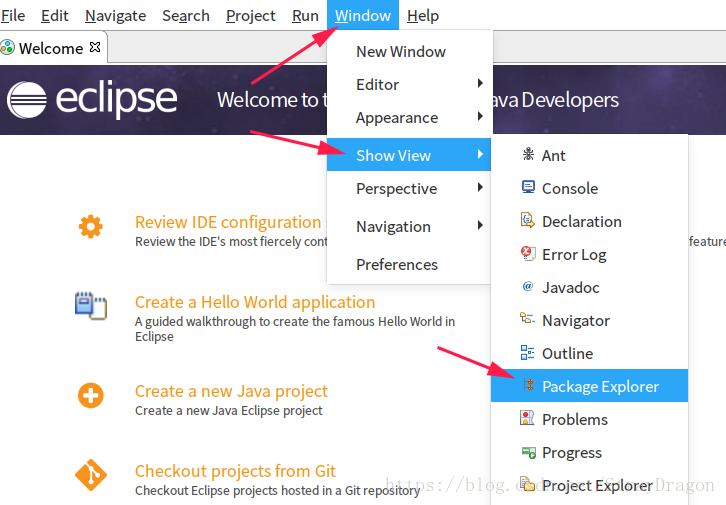Choose Declaration in the Show View submenu
Screen dimensions: 726x505
click(x=589, y=221)
